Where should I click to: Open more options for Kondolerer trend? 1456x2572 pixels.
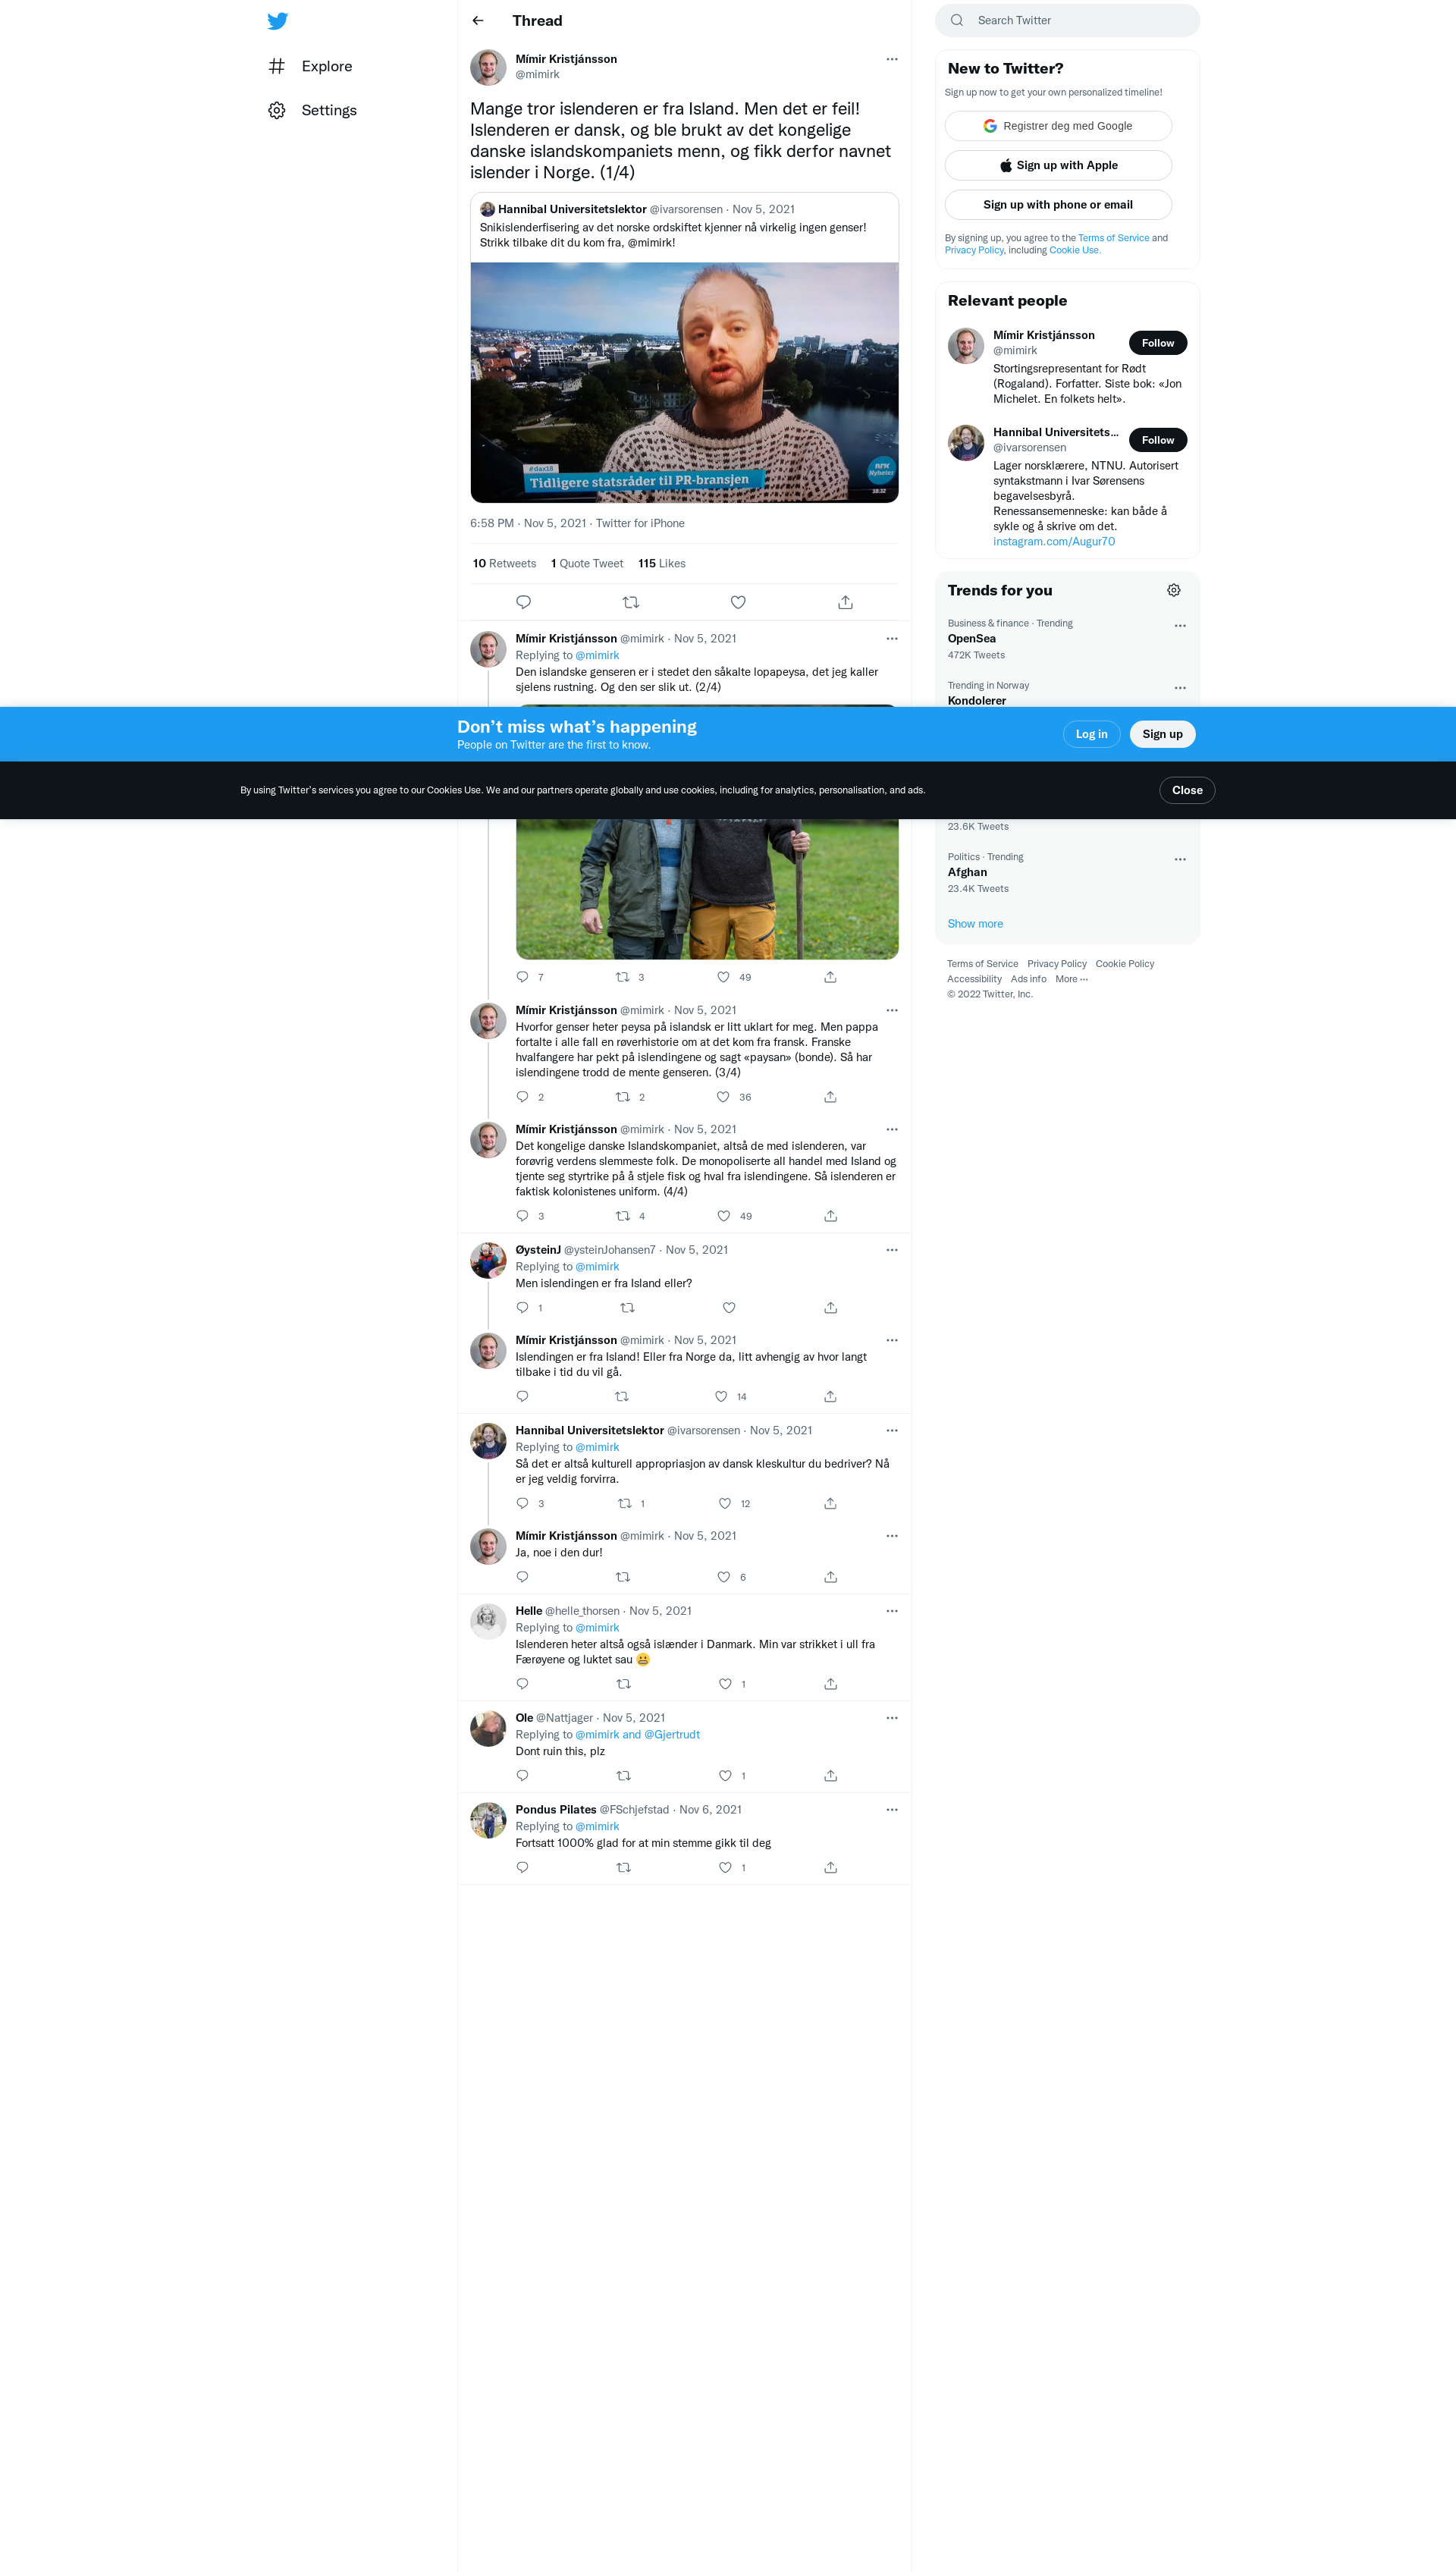click(1180, 688)
